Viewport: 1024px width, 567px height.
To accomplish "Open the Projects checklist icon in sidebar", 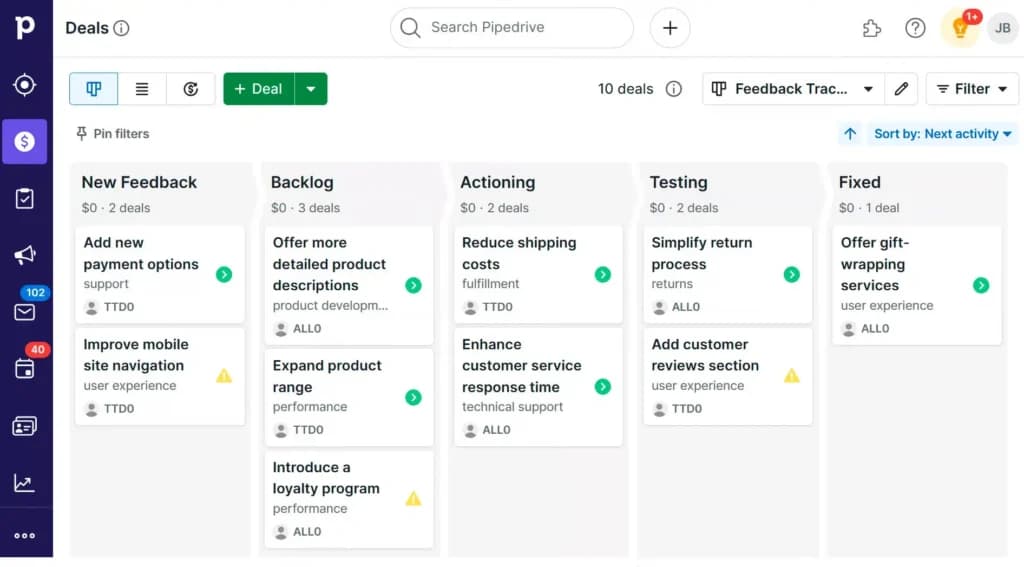I will [x=25, y=199].
